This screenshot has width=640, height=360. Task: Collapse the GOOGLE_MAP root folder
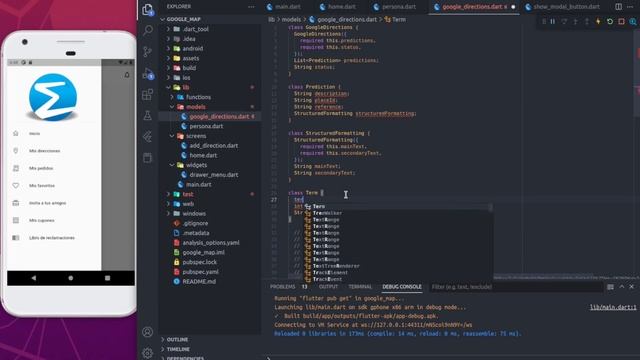pyautogui.click(x=183, y=19)
